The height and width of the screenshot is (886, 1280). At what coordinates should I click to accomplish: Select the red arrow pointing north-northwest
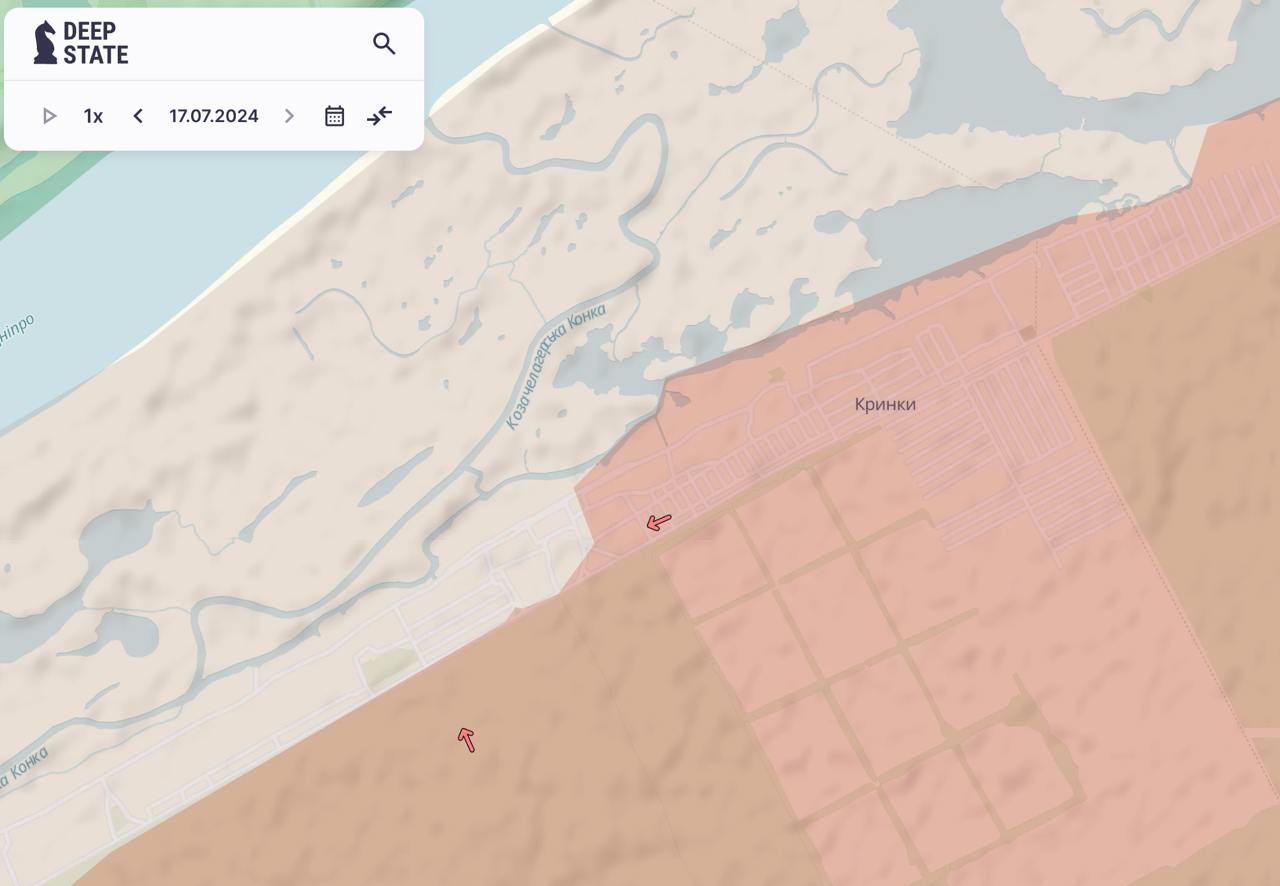466,739
